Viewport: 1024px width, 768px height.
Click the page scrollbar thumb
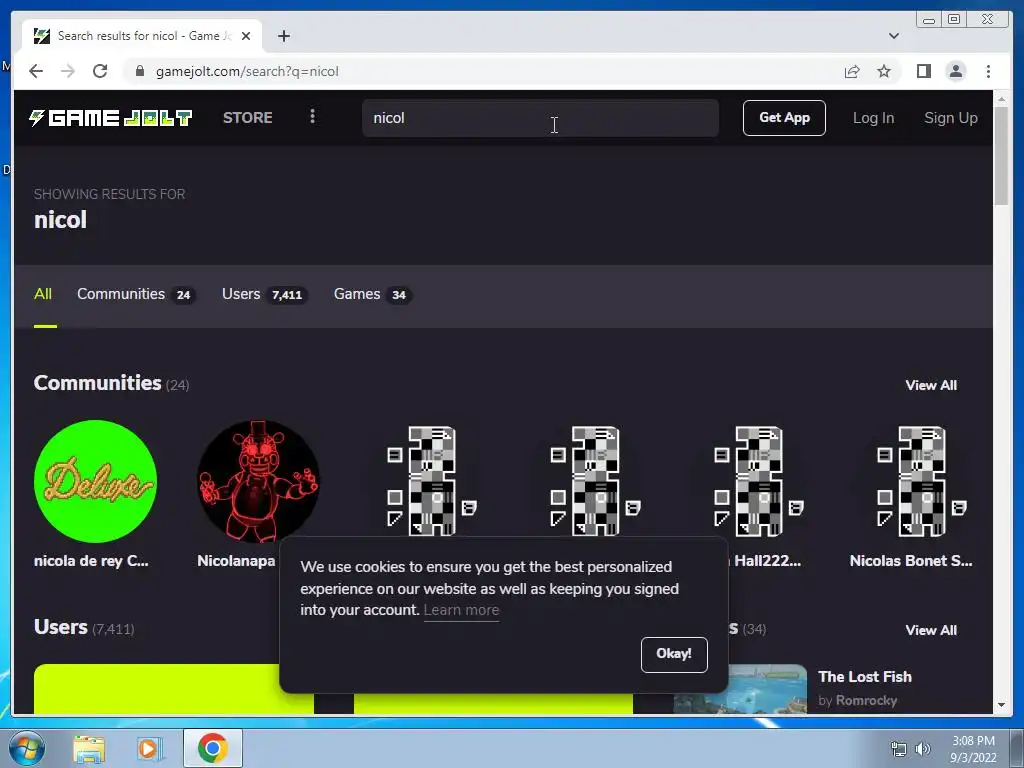1000,158
